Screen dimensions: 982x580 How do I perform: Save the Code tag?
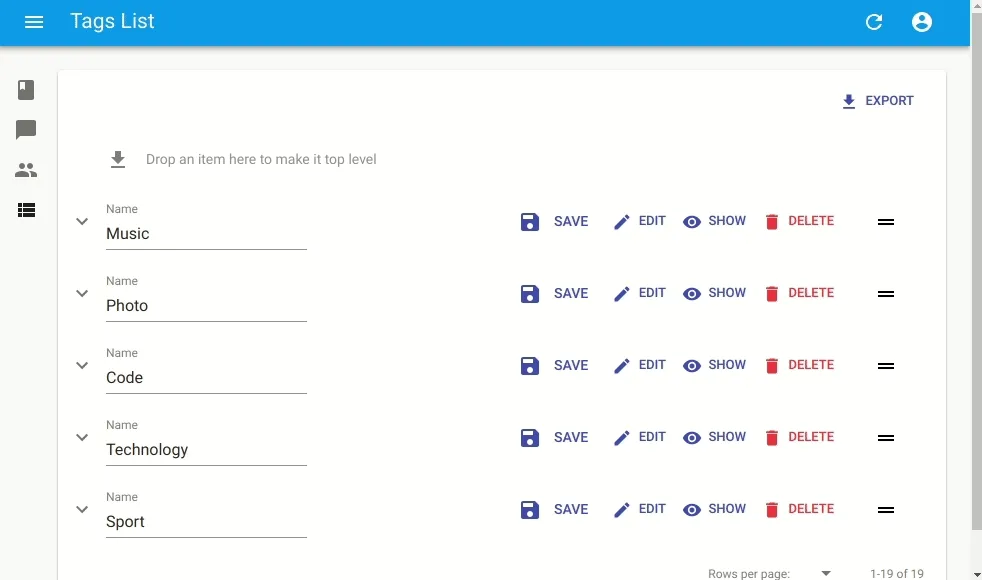554,365
